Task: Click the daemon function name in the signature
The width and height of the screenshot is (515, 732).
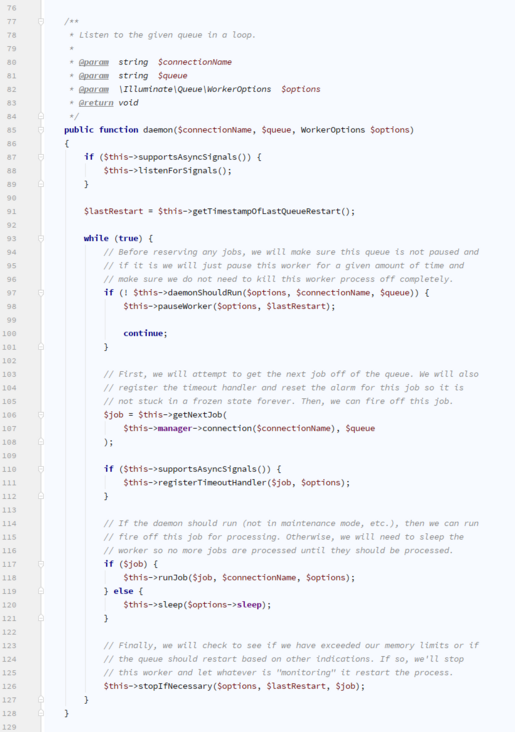Action: click(158, 130)
